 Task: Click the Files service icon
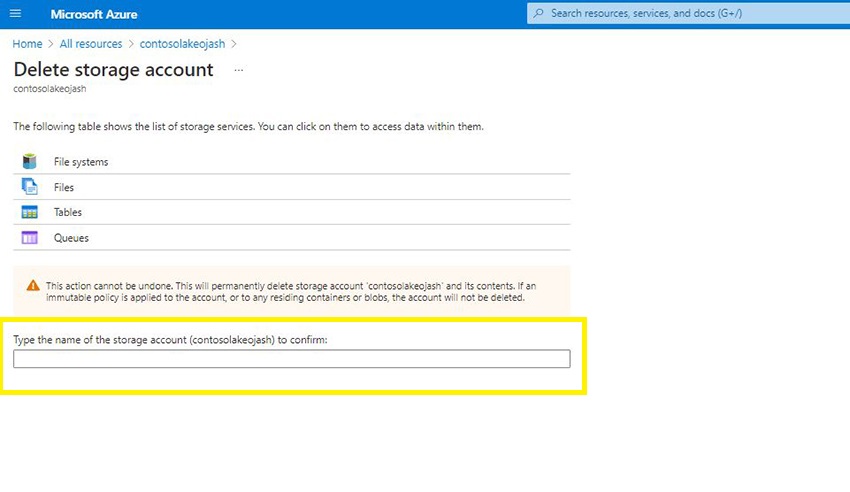29,186
